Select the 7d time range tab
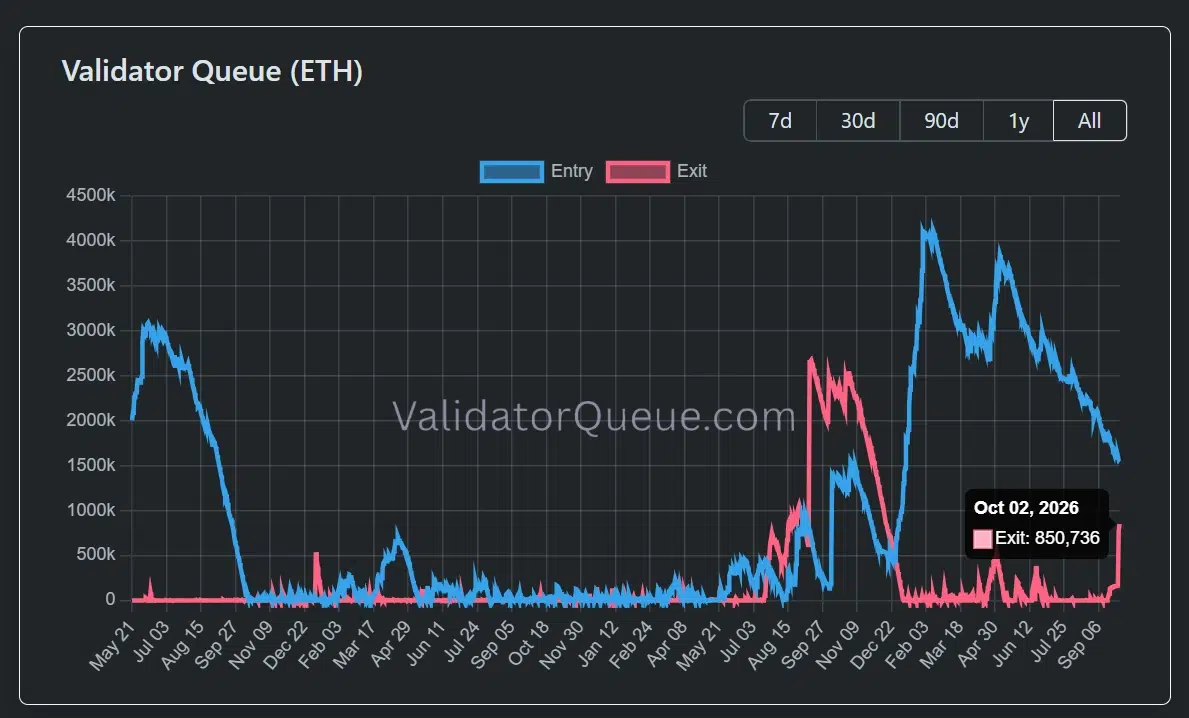1189x718 pixels. (780, 121)
